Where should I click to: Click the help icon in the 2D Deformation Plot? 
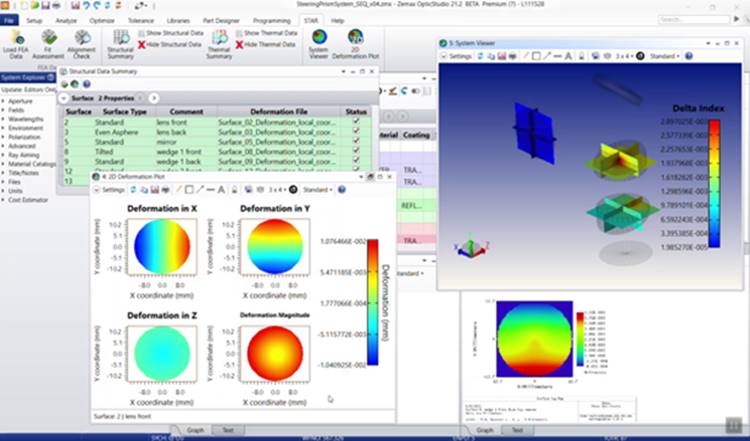[342, 190]
